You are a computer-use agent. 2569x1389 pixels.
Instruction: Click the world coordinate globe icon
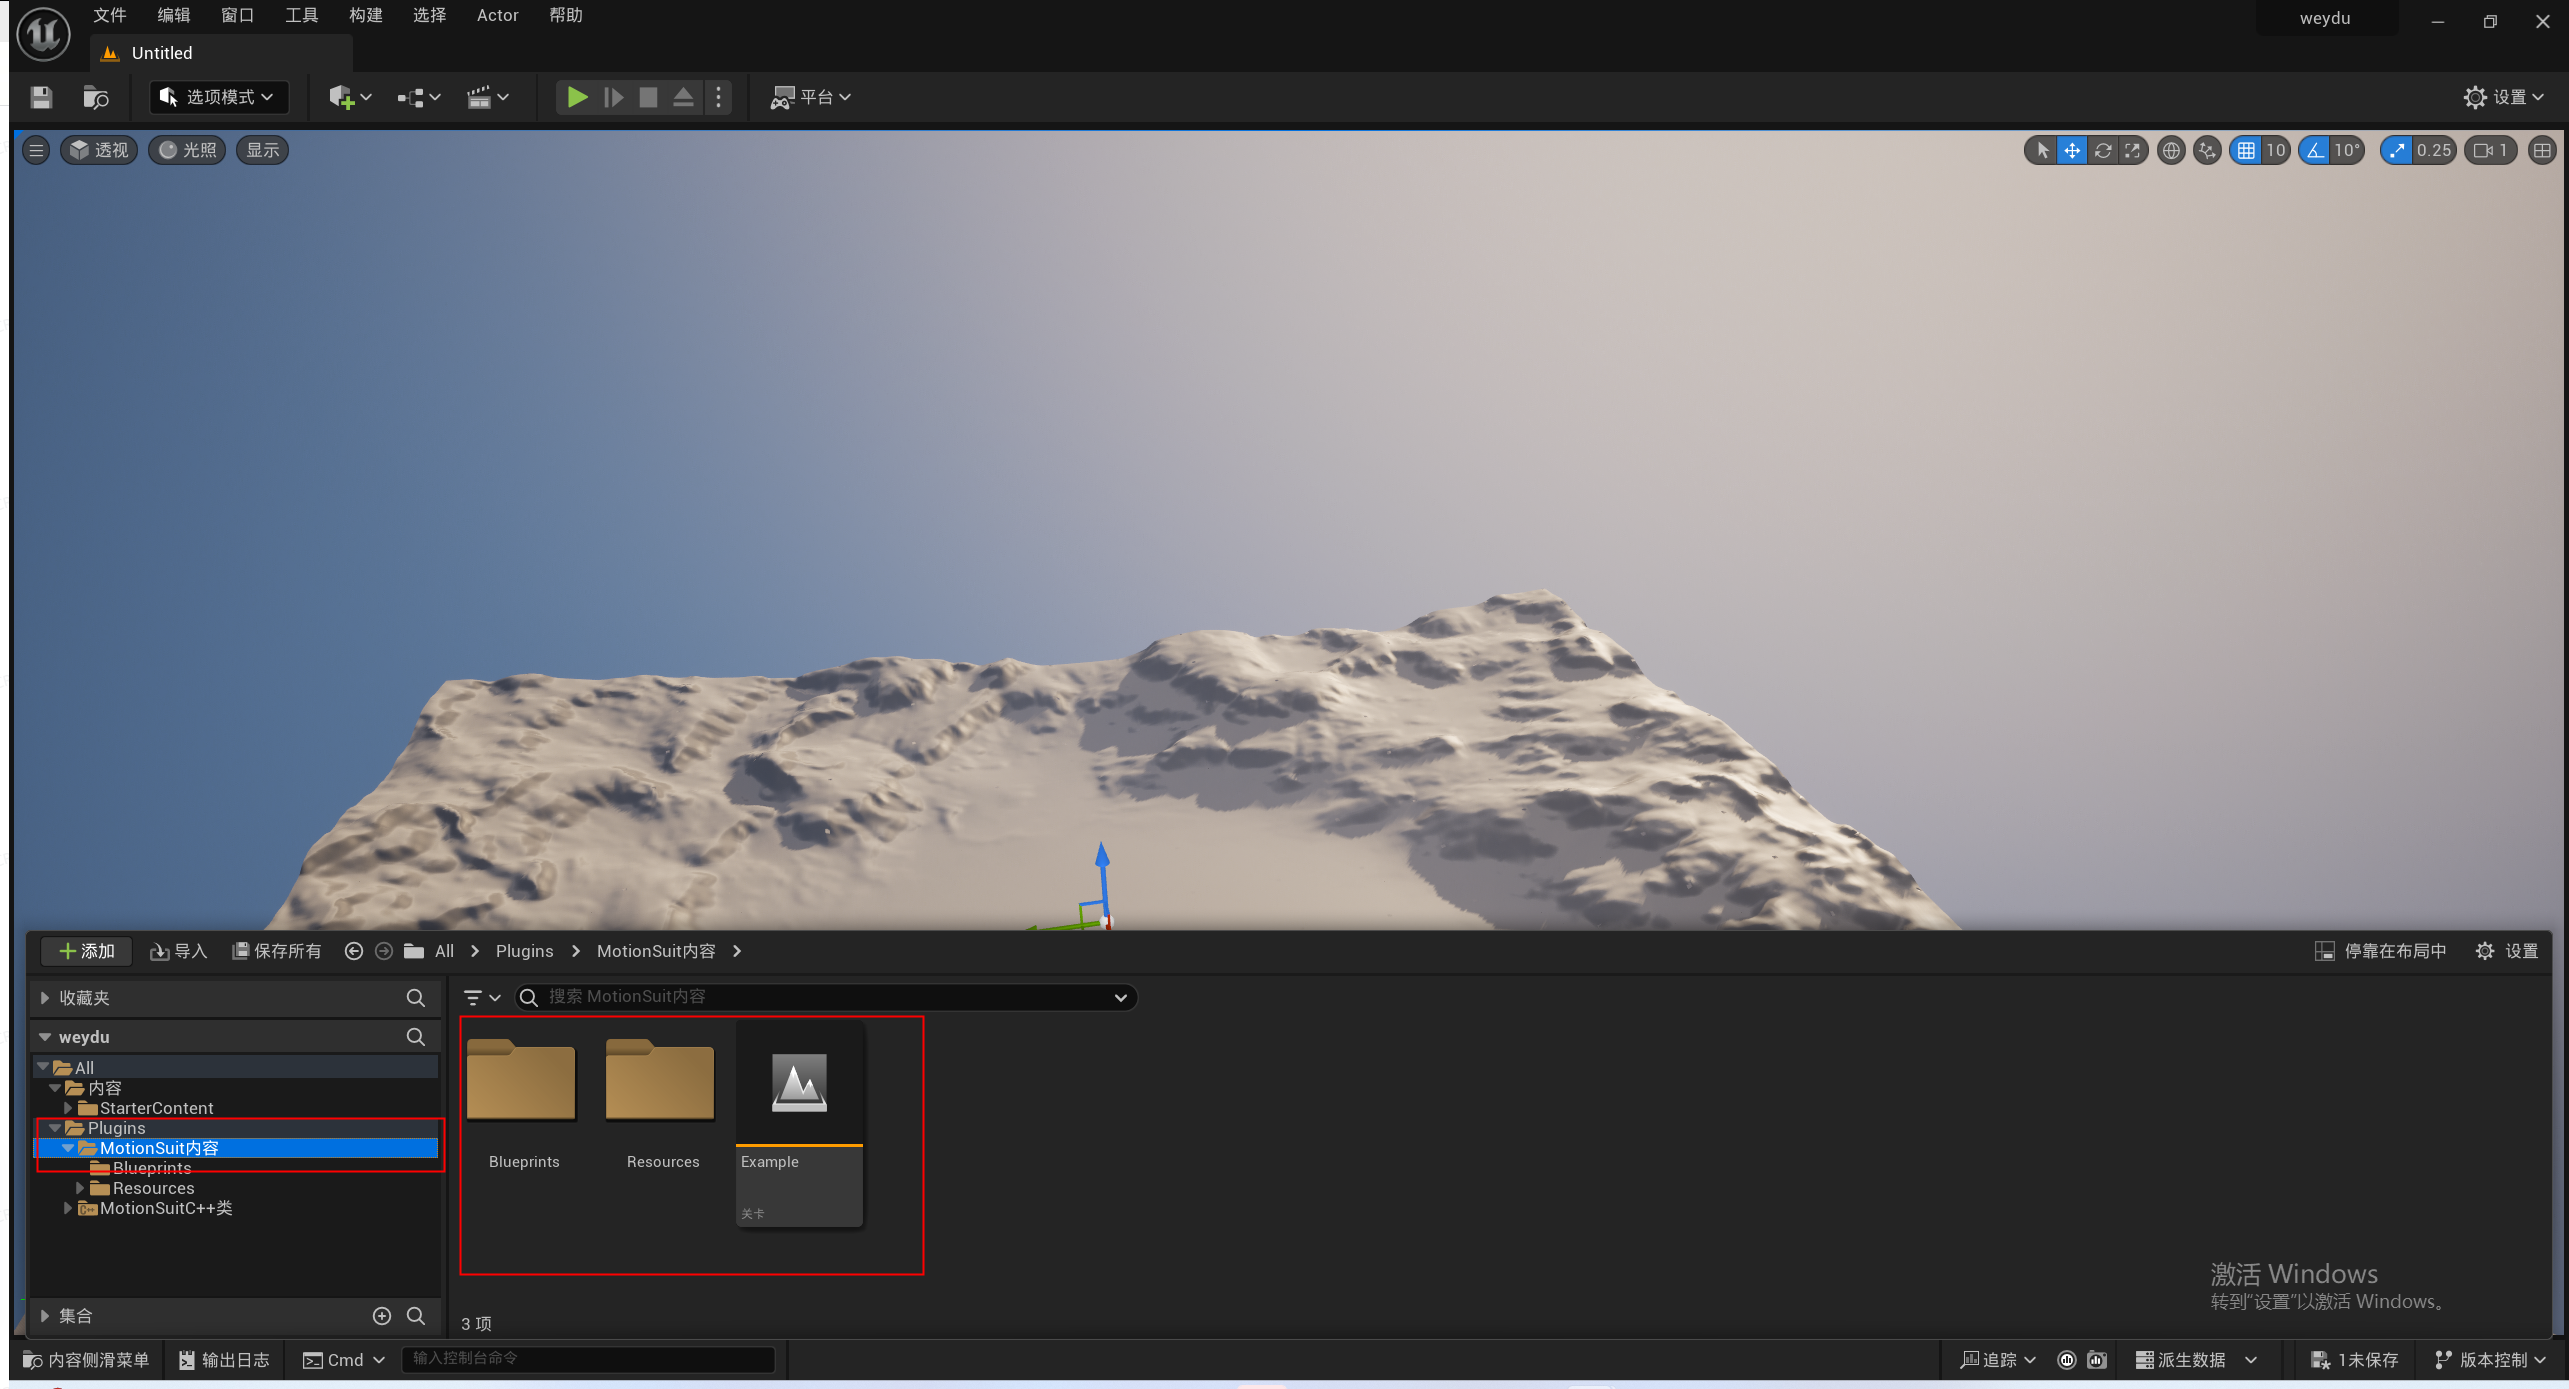2171,150
